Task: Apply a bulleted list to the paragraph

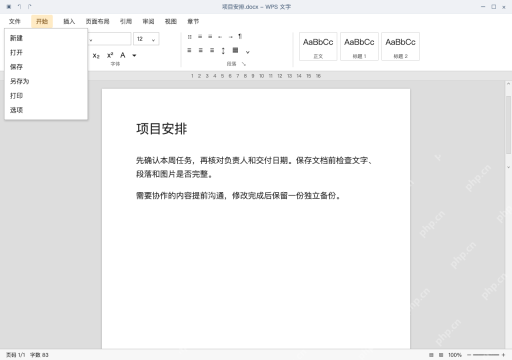Action: (189, 37)
